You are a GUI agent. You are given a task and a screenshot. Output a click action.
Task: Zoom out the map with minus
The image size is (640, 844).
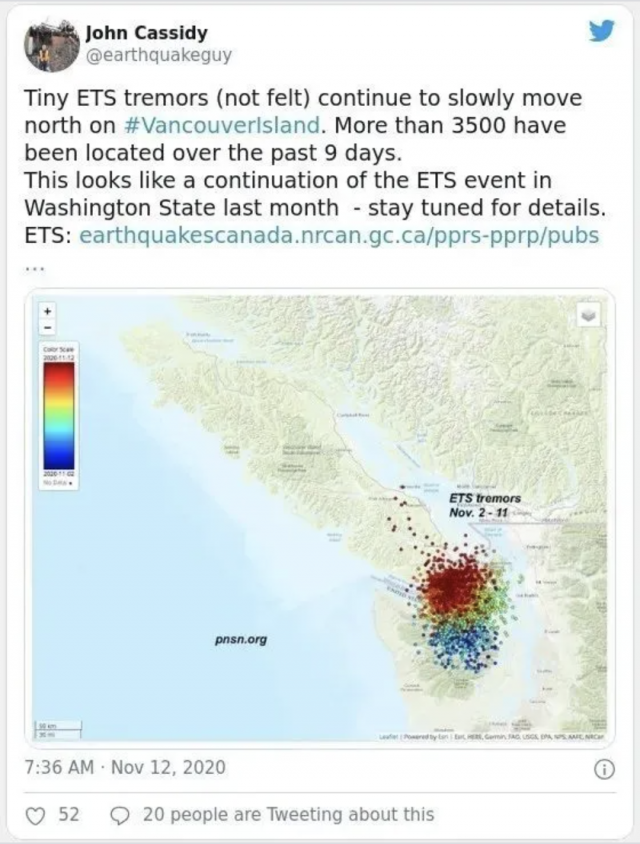click(48, 326)
